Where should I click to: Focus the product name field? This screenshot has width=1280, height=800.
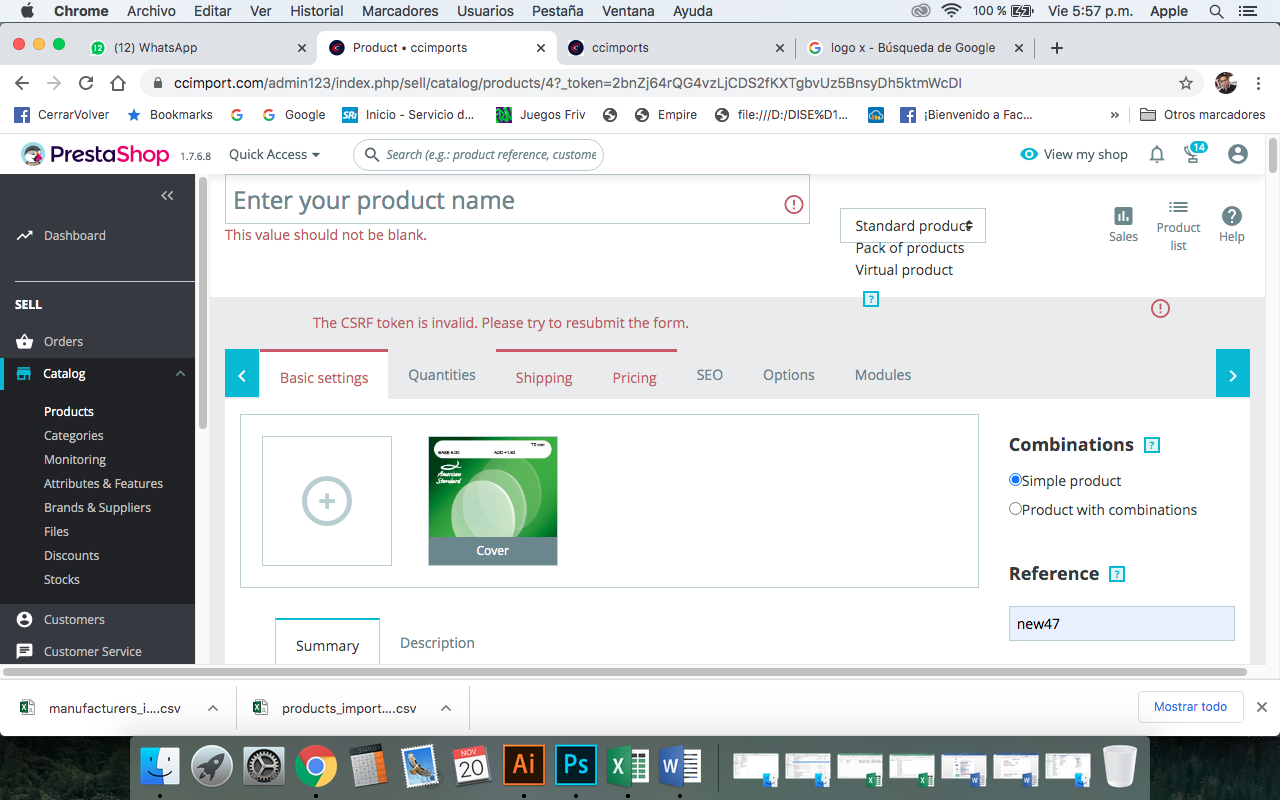tap(517, 200)
